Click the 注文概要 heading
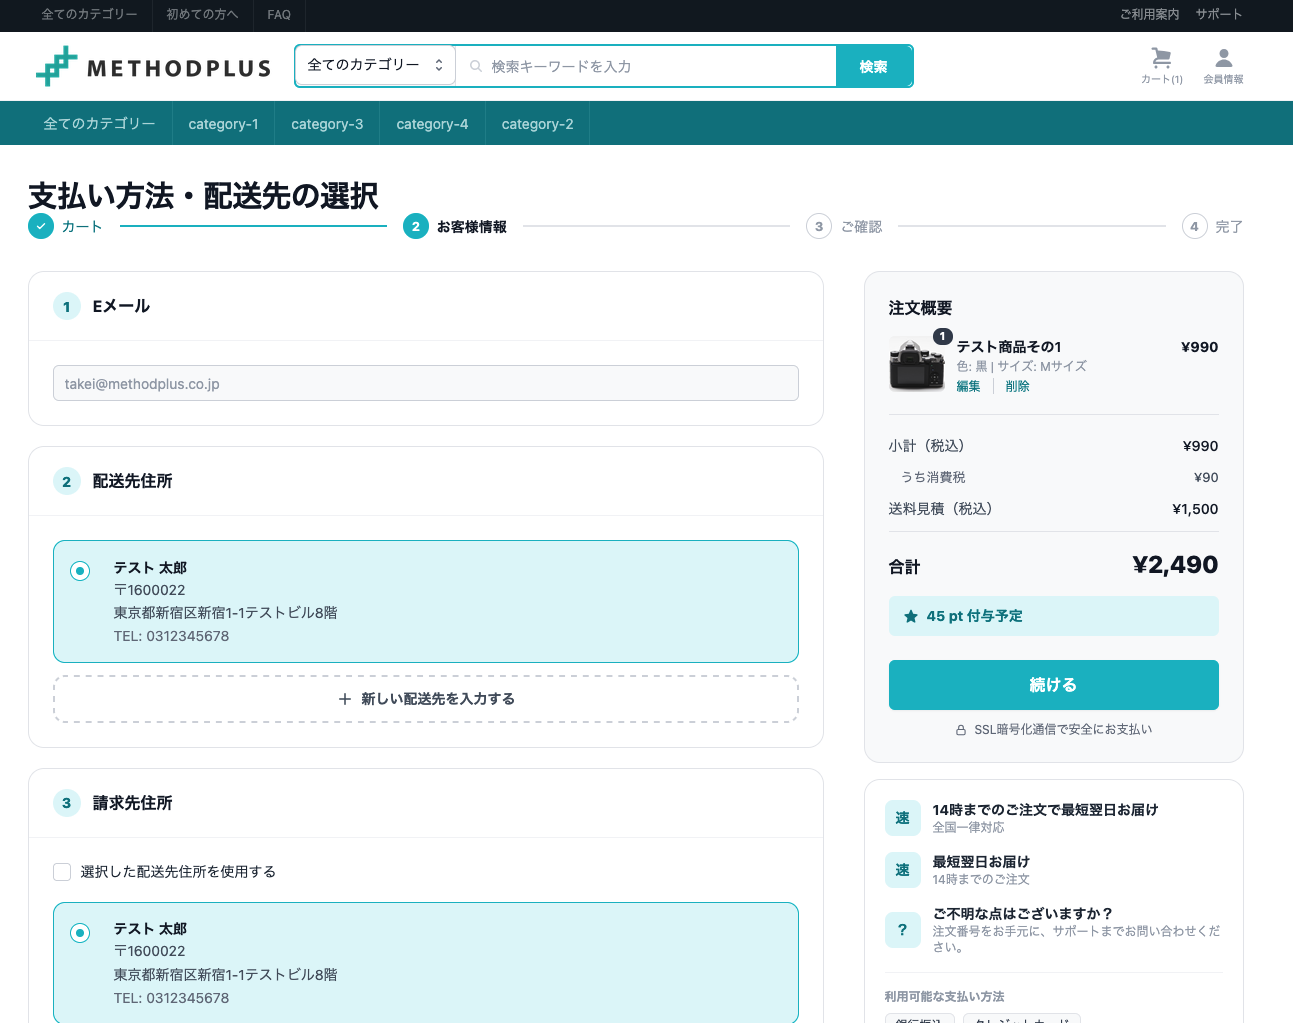This screenshot has height=1023, width=1293. coord(920,308)
